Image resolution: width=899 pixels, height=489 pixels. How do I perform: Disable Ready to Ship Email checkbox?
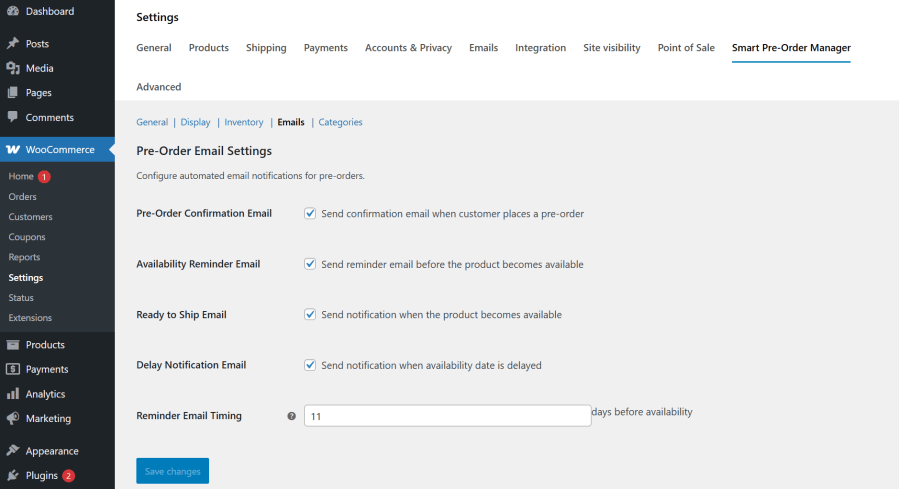pos(310,314)
